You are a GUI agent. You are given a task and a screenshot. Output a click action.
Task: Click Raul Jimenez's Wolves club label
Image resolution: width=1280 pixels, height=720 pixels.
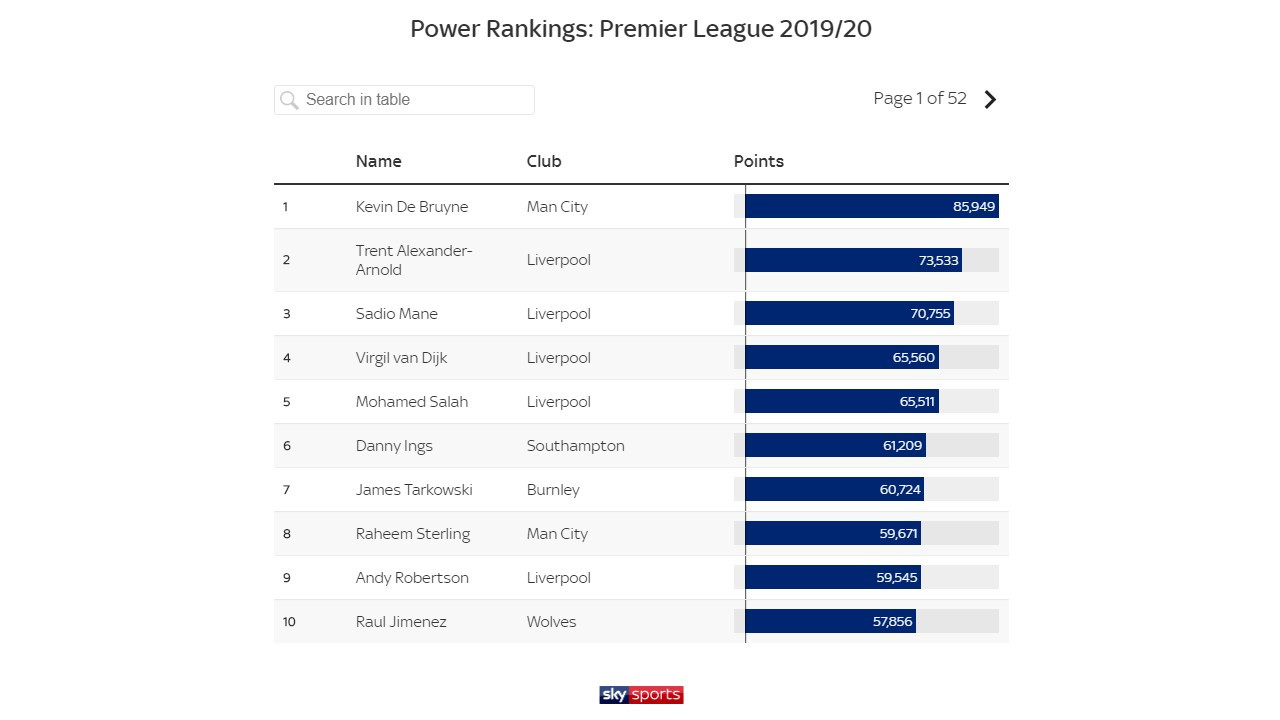(x=552, y=621)
